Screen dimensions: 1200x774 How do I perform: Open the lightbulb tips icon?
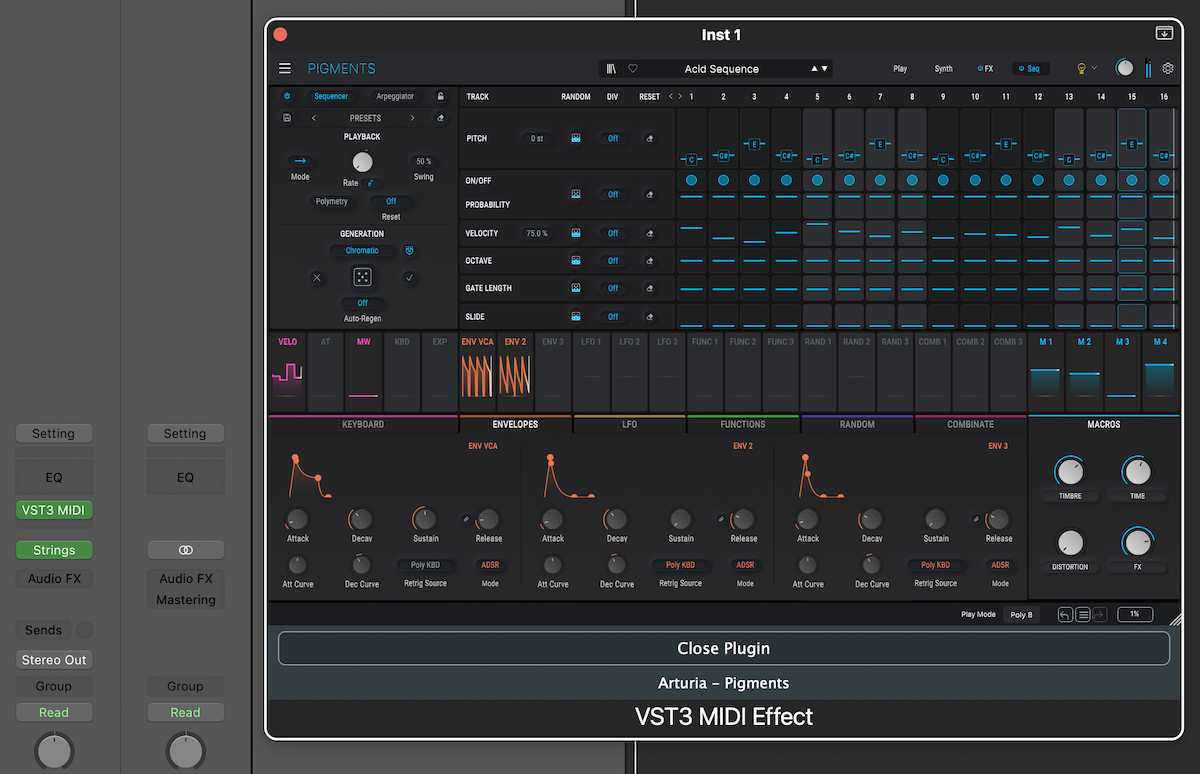1080,69
